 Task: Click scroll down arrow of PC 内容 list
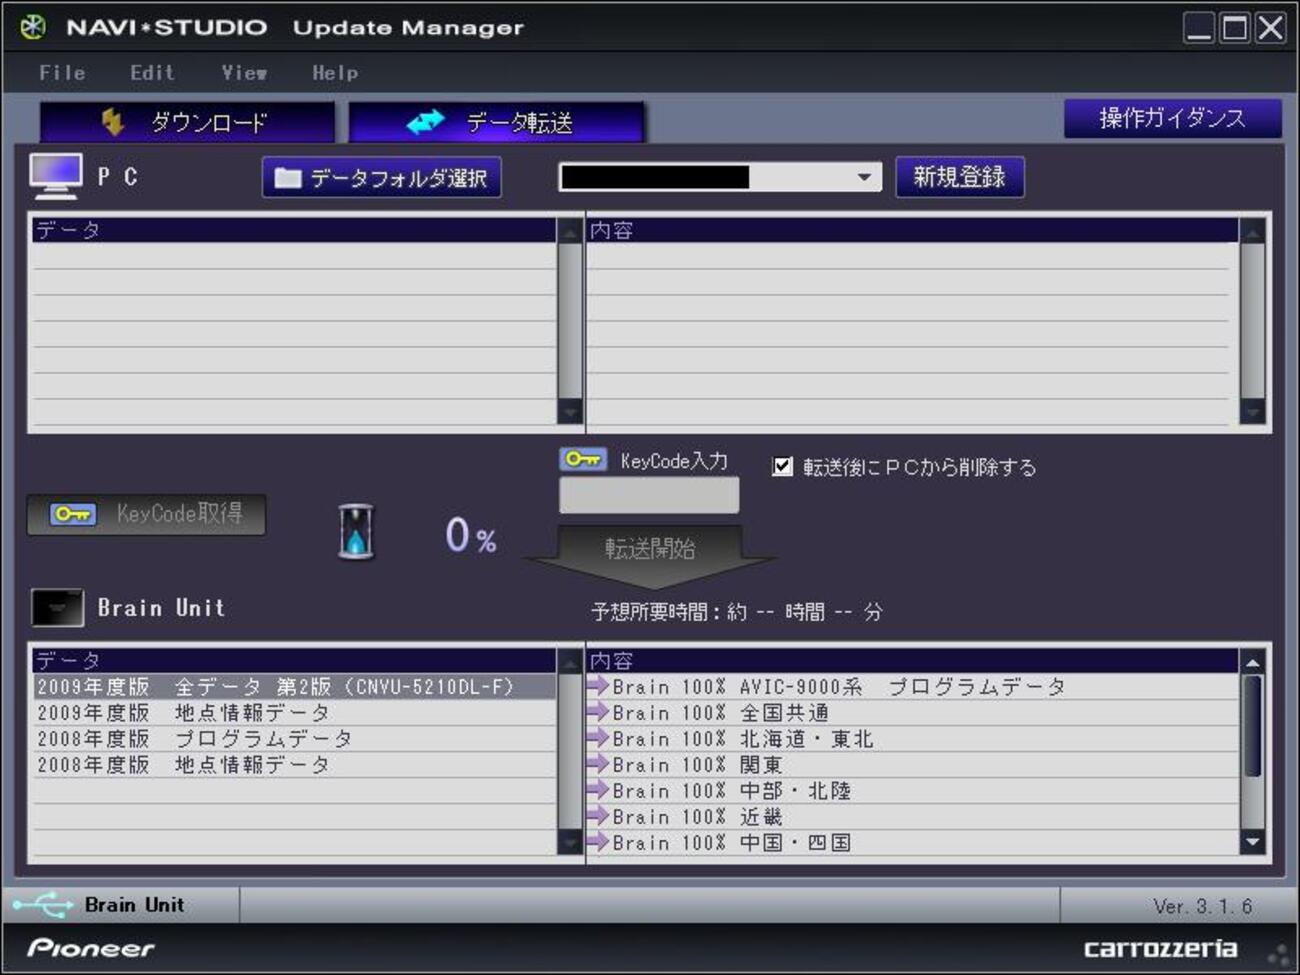click(x=1252, y=411)
